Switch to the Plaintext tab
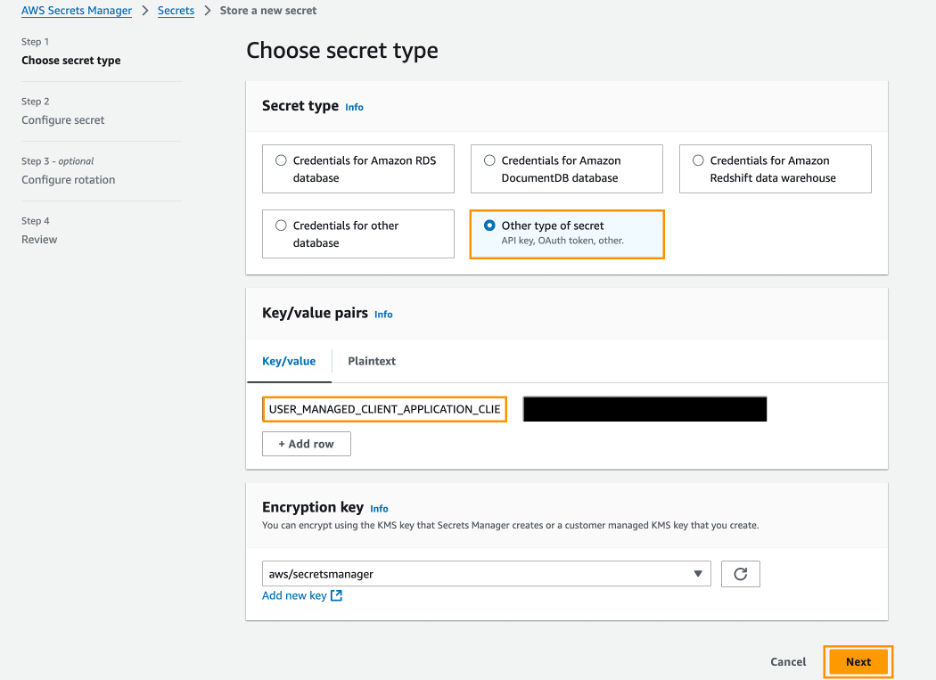Screen dimensions: 936x680 372,361
